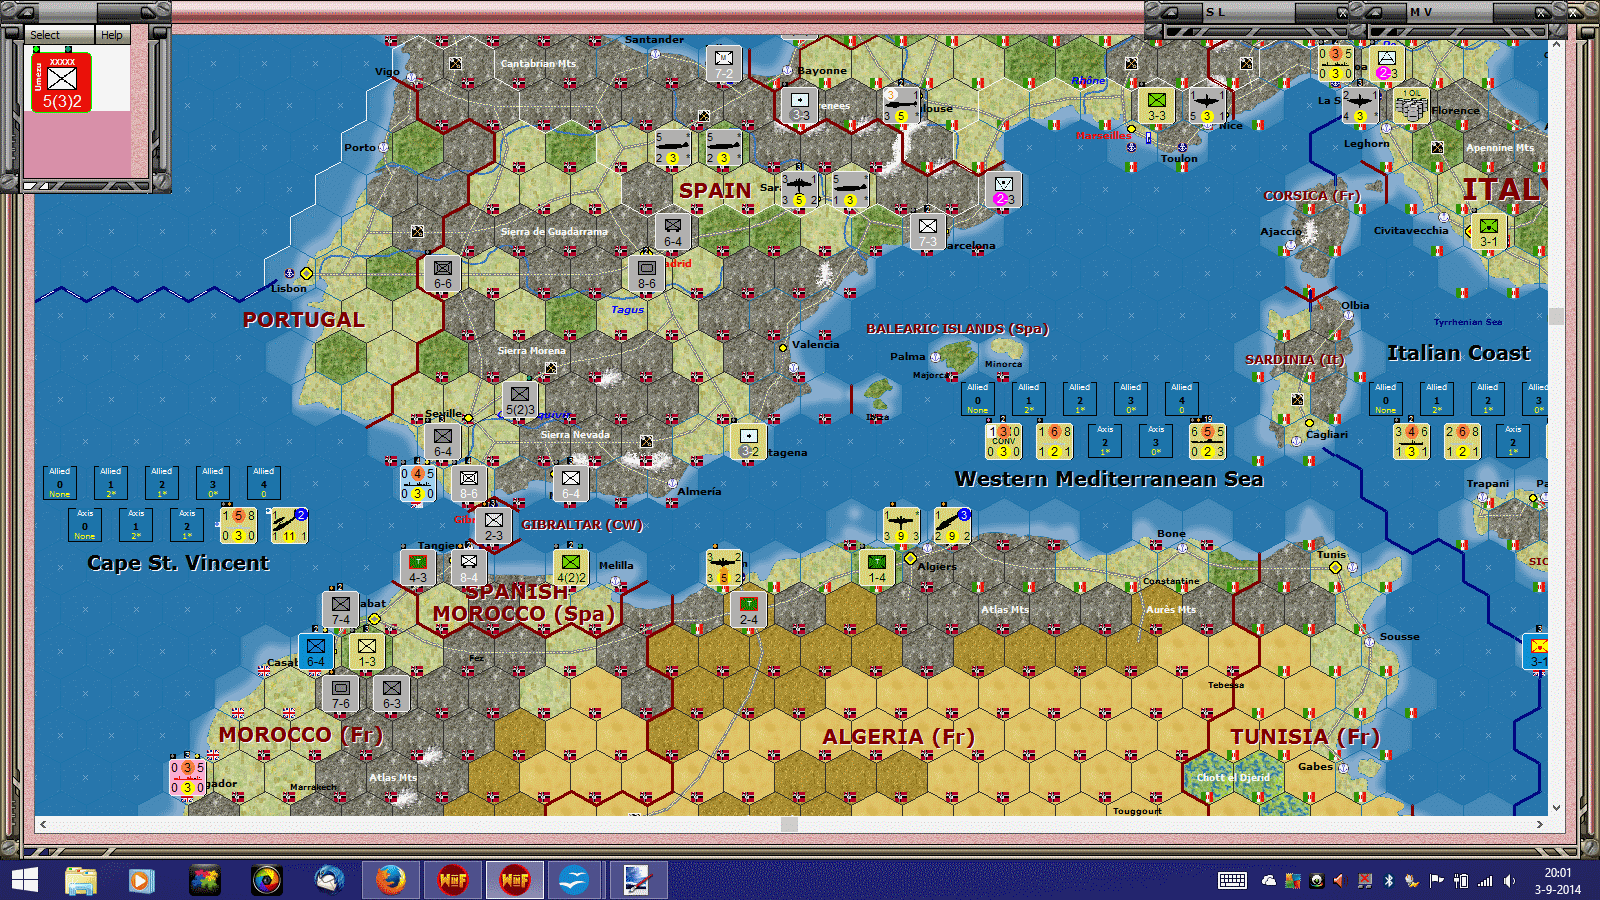Select the 5(2)3 unit near Seville

pyautogui.click(x=519, y=400)
